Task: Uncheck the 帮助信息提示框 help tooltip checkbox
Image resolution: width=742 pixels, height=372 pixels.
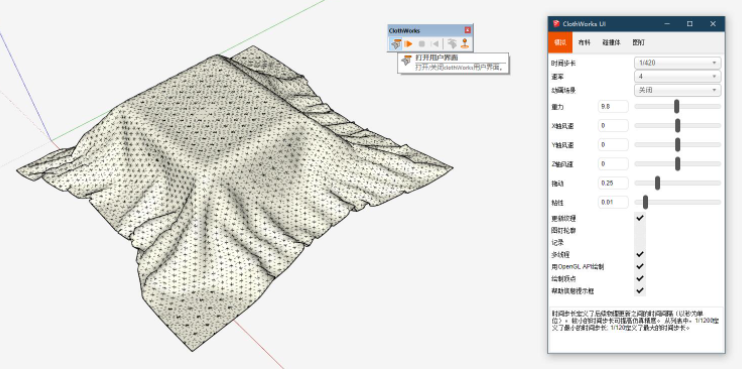Action: point(640,291)
